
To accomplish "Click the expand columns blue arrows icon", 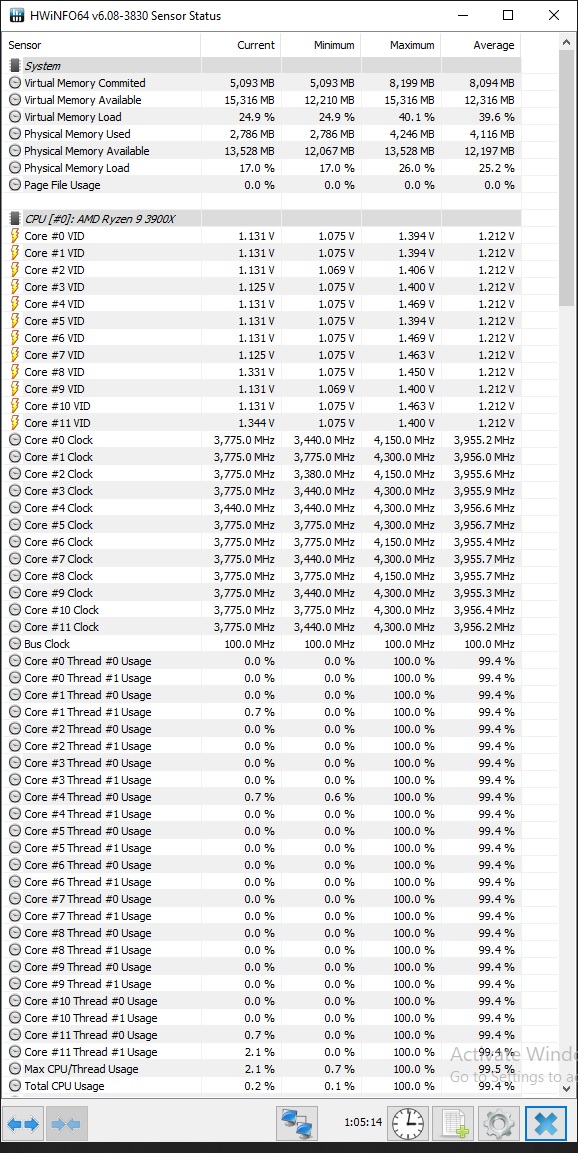I will (x=24, y=1124).
